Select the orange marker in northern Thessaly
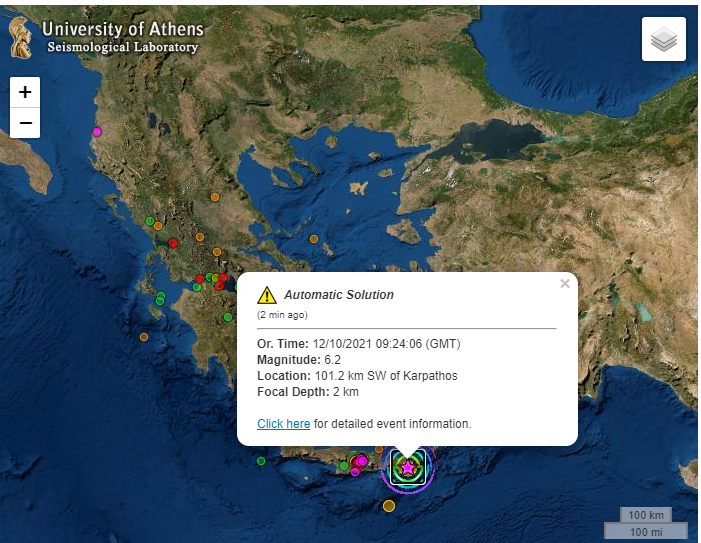Screen dimensions: 701x543 [215, 197]
